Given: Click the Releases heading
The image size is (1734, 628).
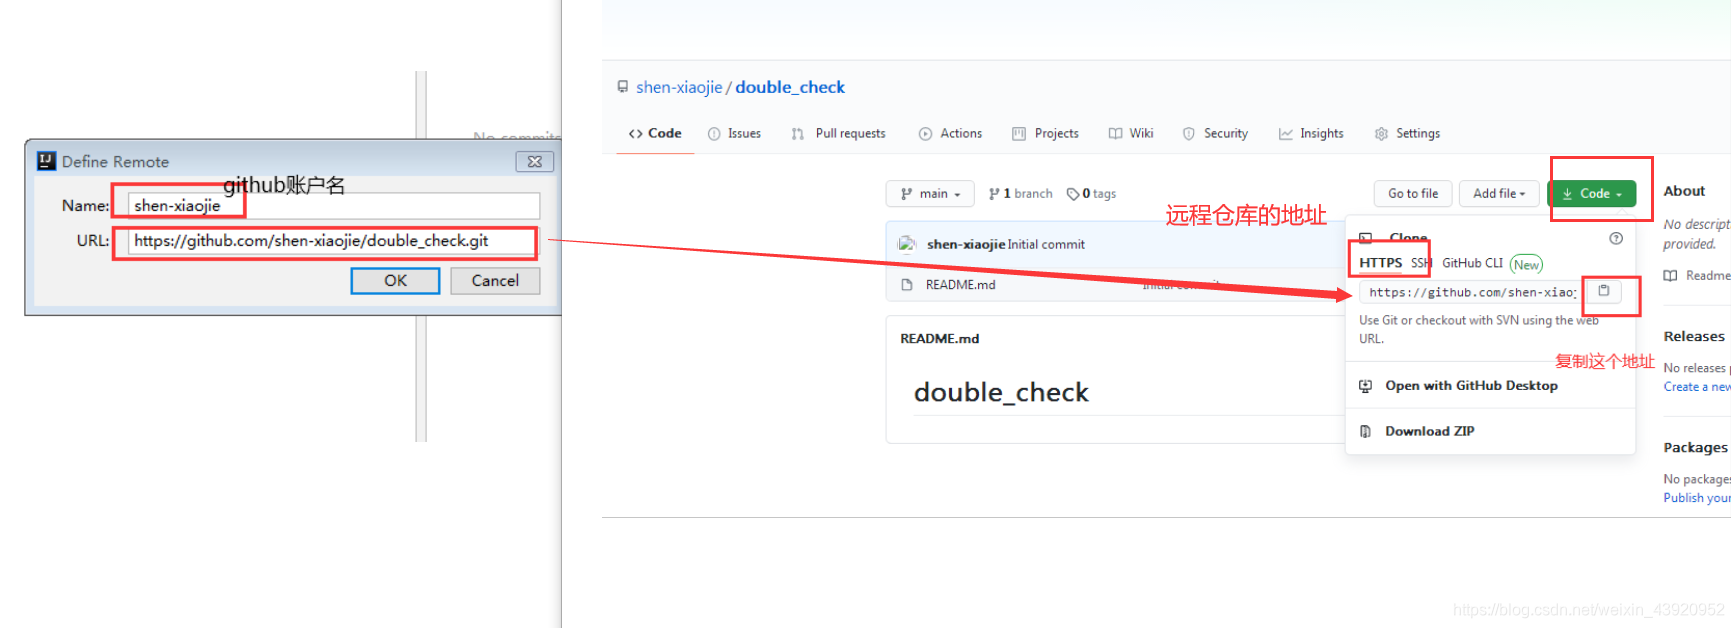Looking at the screenshot, I should pyautogui.click(x=1694, y=336).
